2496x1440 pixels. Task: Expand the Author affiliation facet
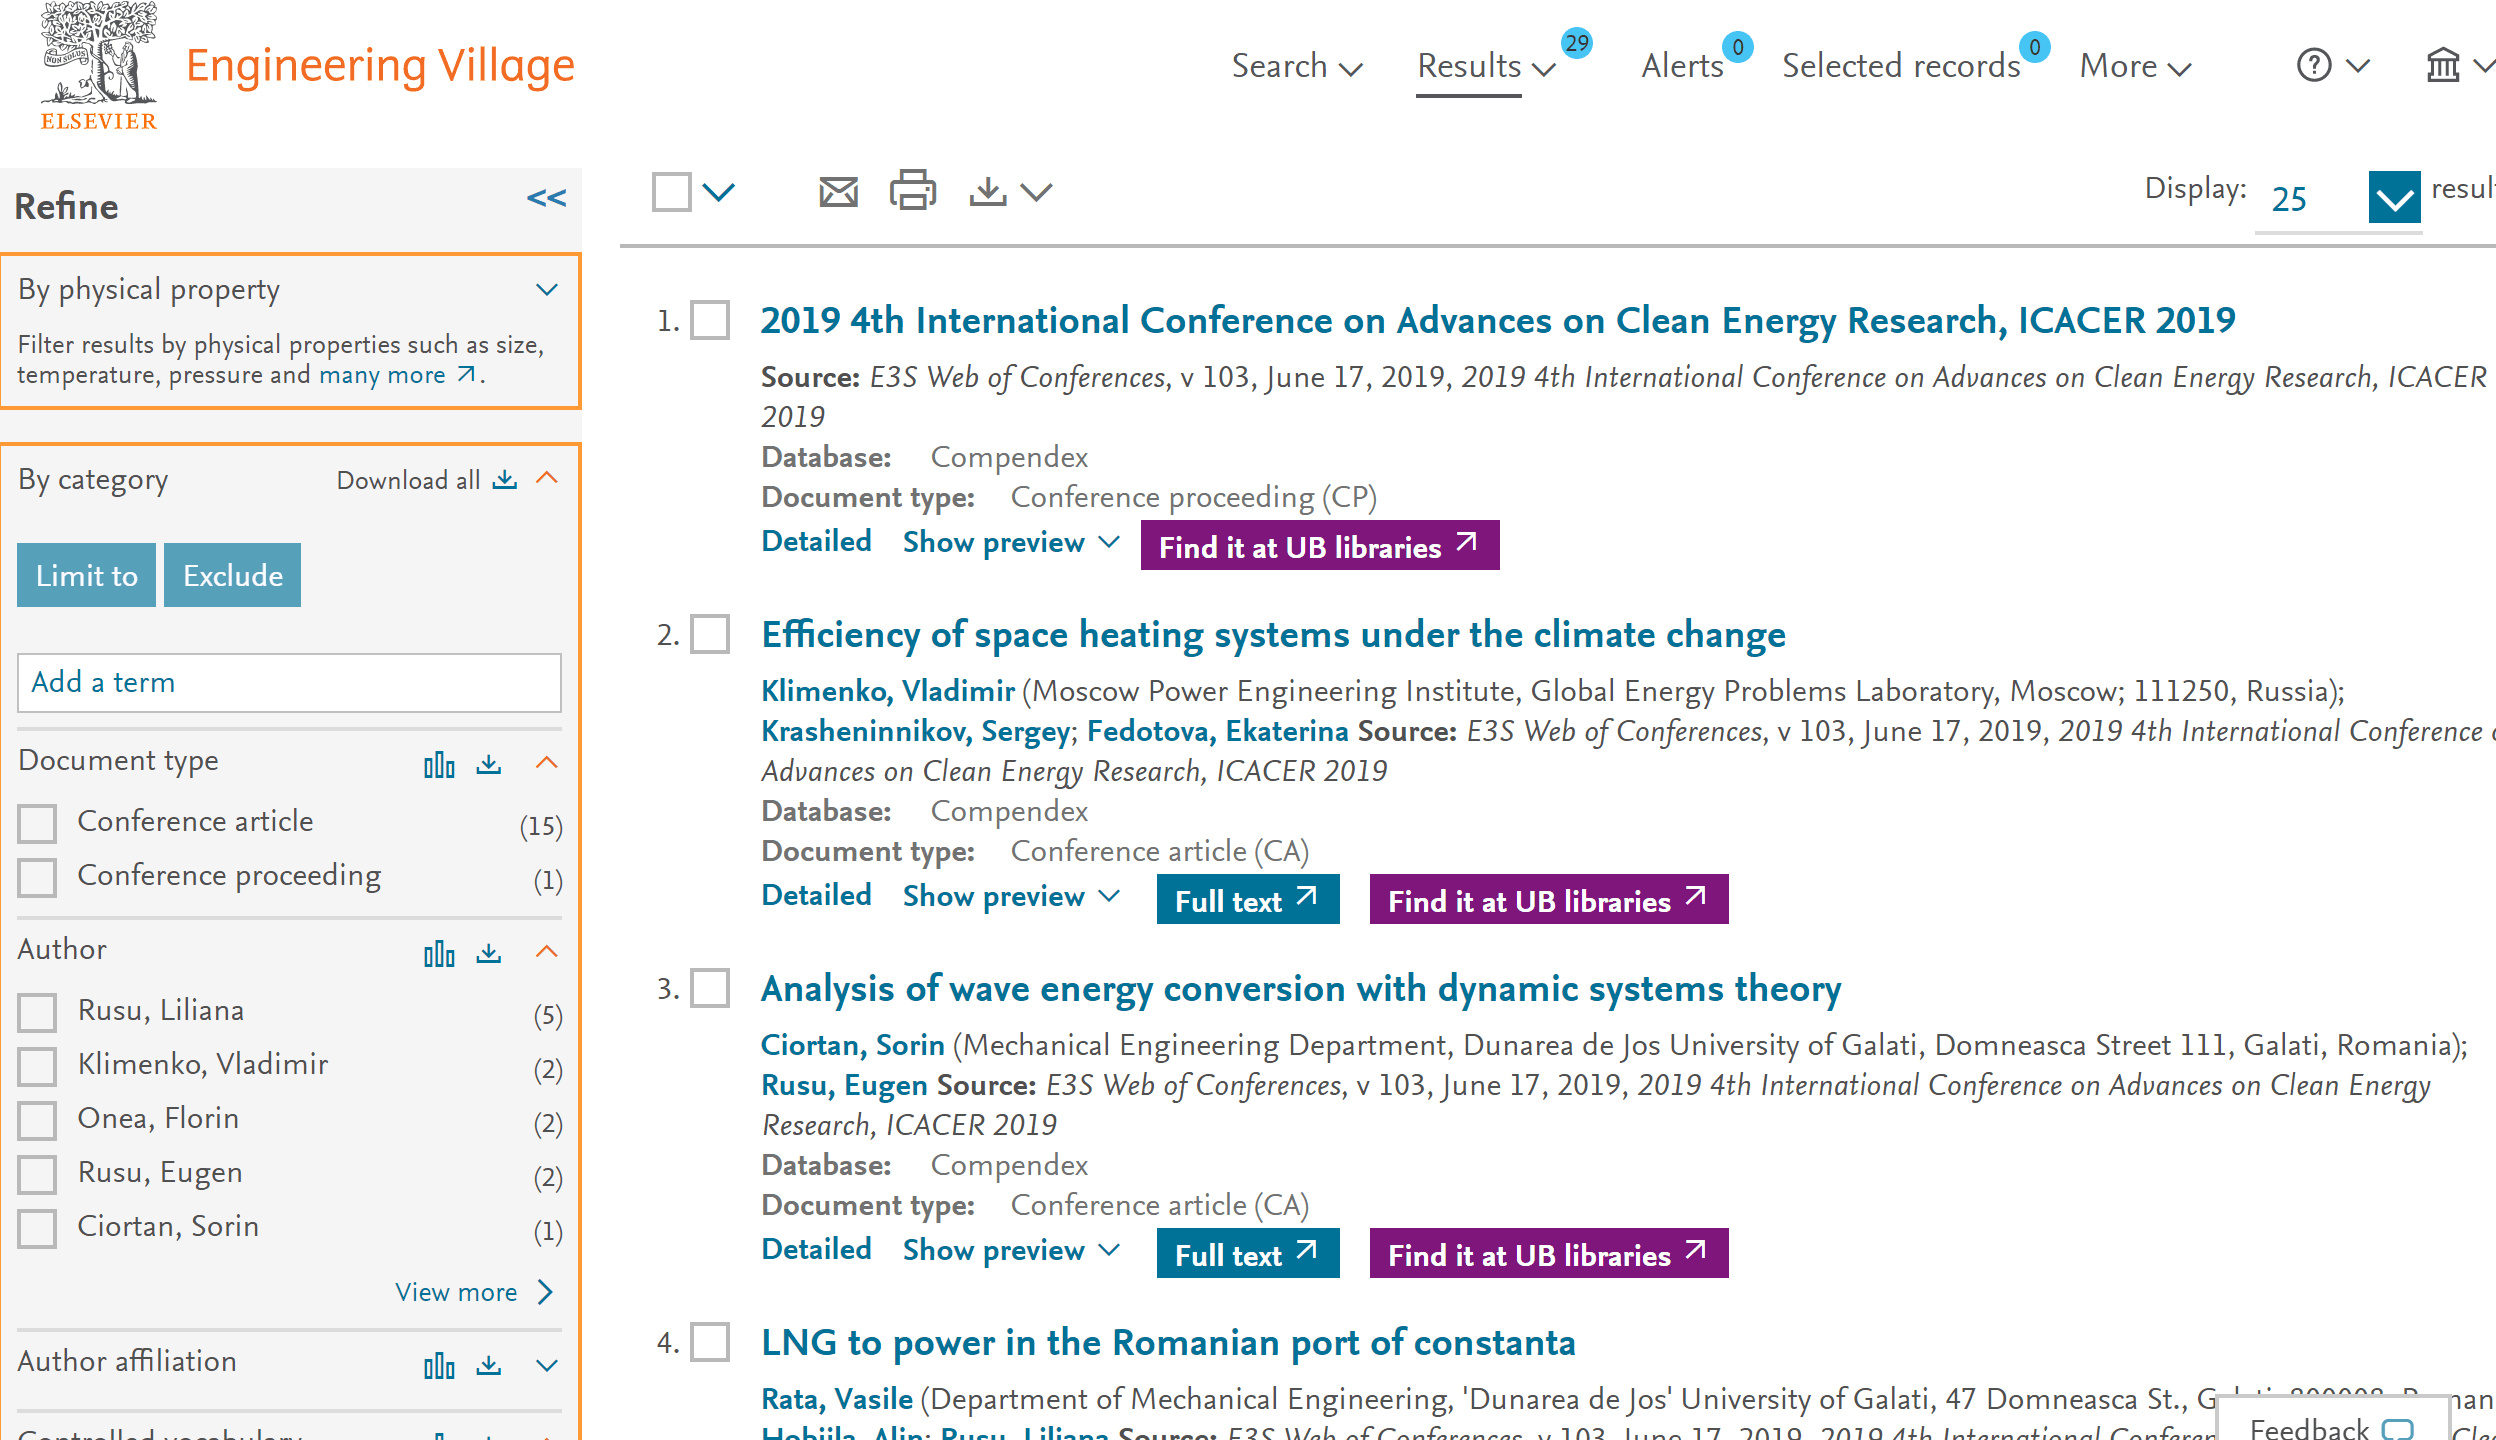pyautogui.click(x=547, y=1366)
